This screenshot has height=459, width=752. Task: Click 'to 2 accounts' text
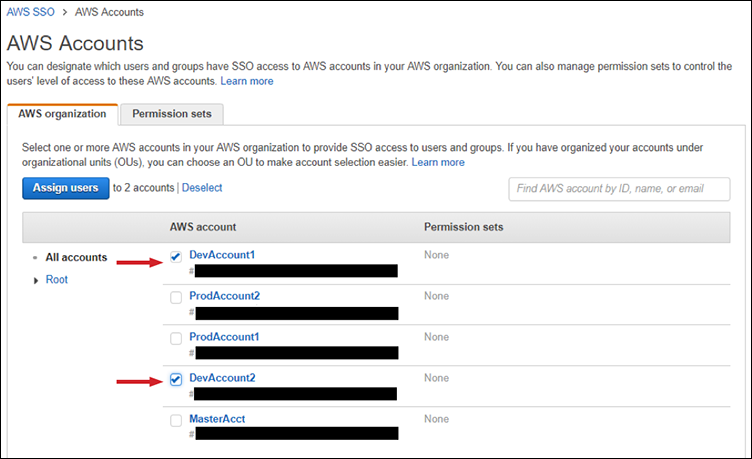pyautogui.click(x=143, y=188)
